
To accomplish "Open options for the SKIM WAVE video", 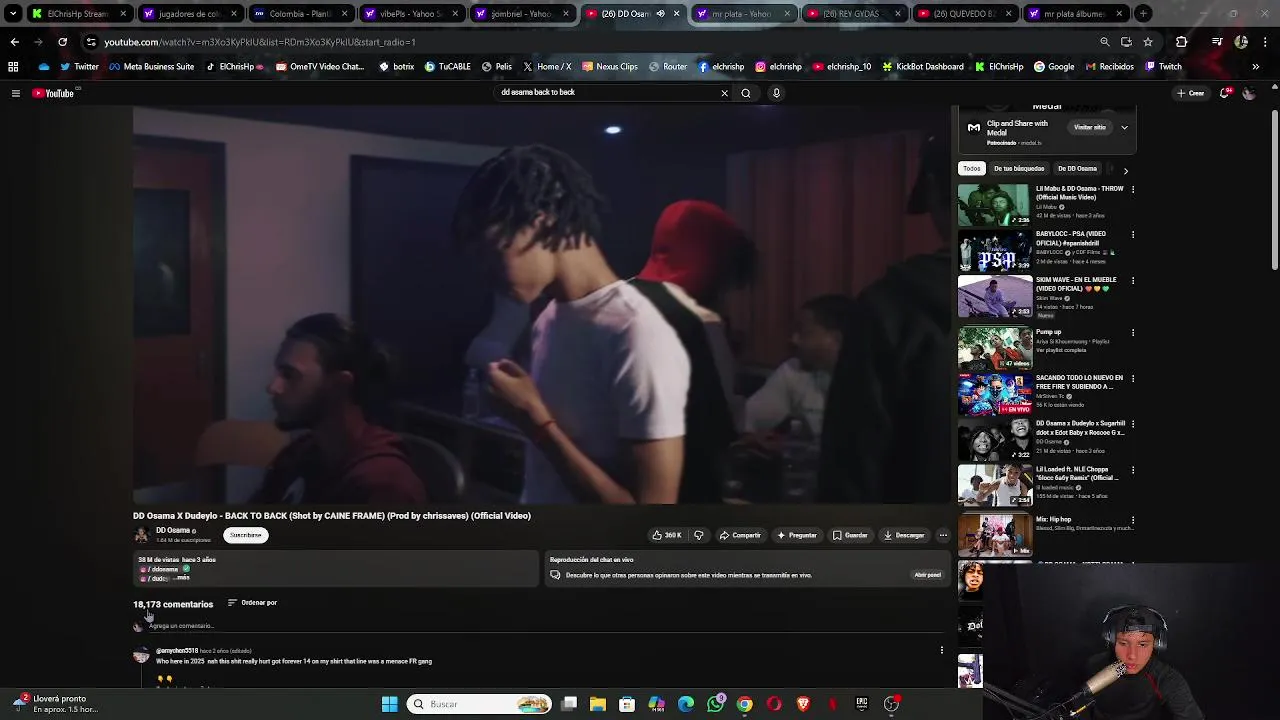I will click(x=1133, y=281).
